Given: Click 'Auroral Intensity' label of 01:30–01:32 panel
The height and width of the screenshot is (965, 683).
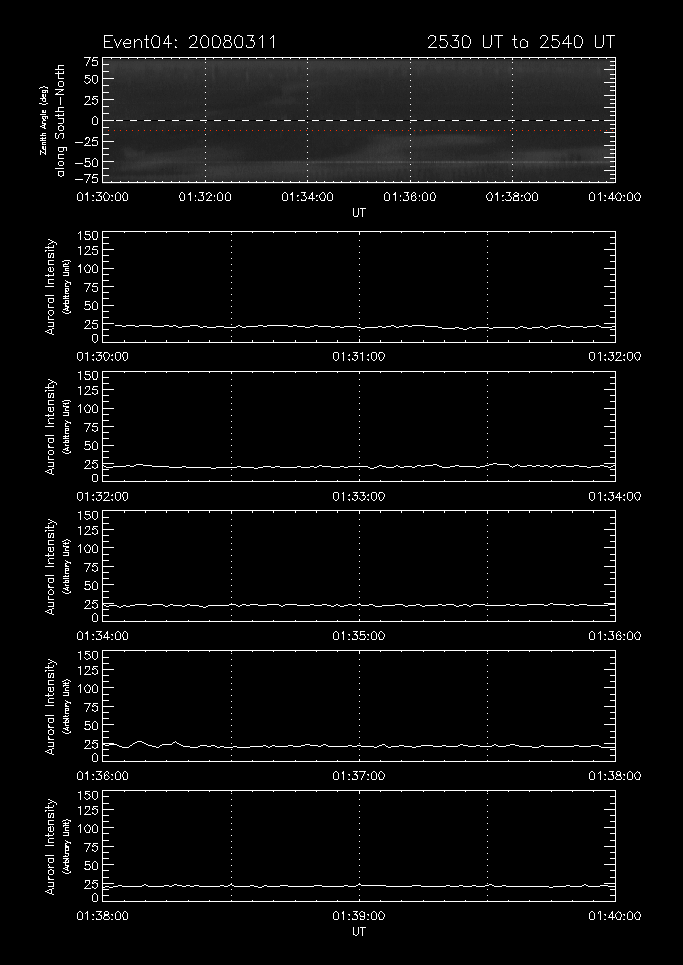Looking at the screenshot, I should 51,287.
